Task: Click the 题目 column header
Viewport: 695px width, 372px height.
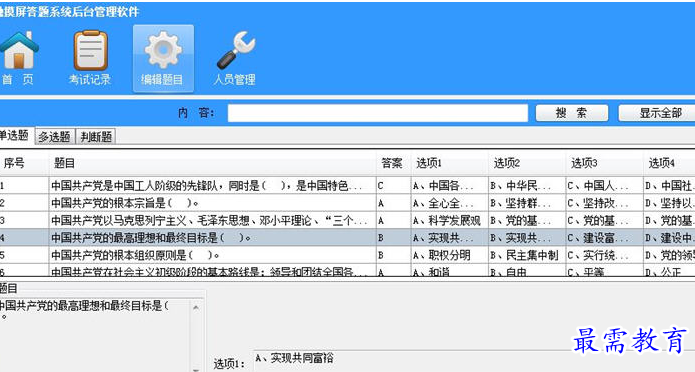Action: (213, 163)
